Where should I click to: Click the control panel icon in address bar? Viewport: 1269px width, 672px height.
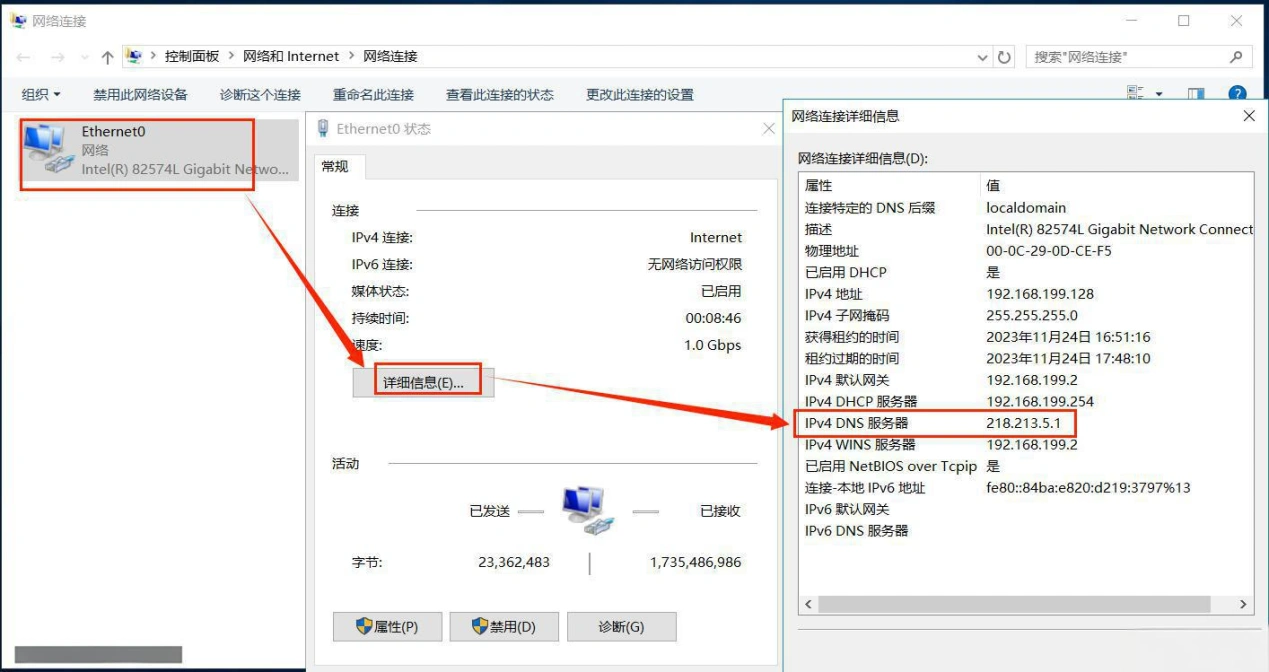pyautogui.click(x=134, y=57)
